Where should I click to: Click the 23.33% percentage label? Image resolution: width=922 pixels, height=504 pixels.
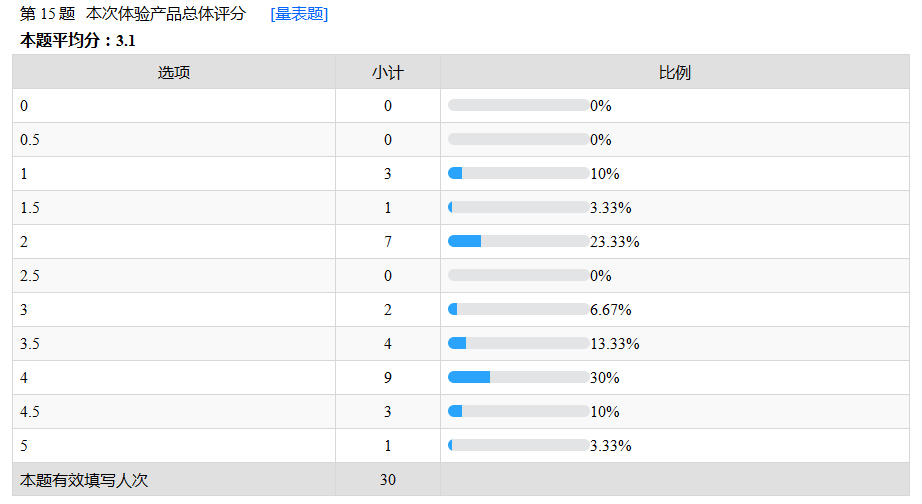coord(615,242)
